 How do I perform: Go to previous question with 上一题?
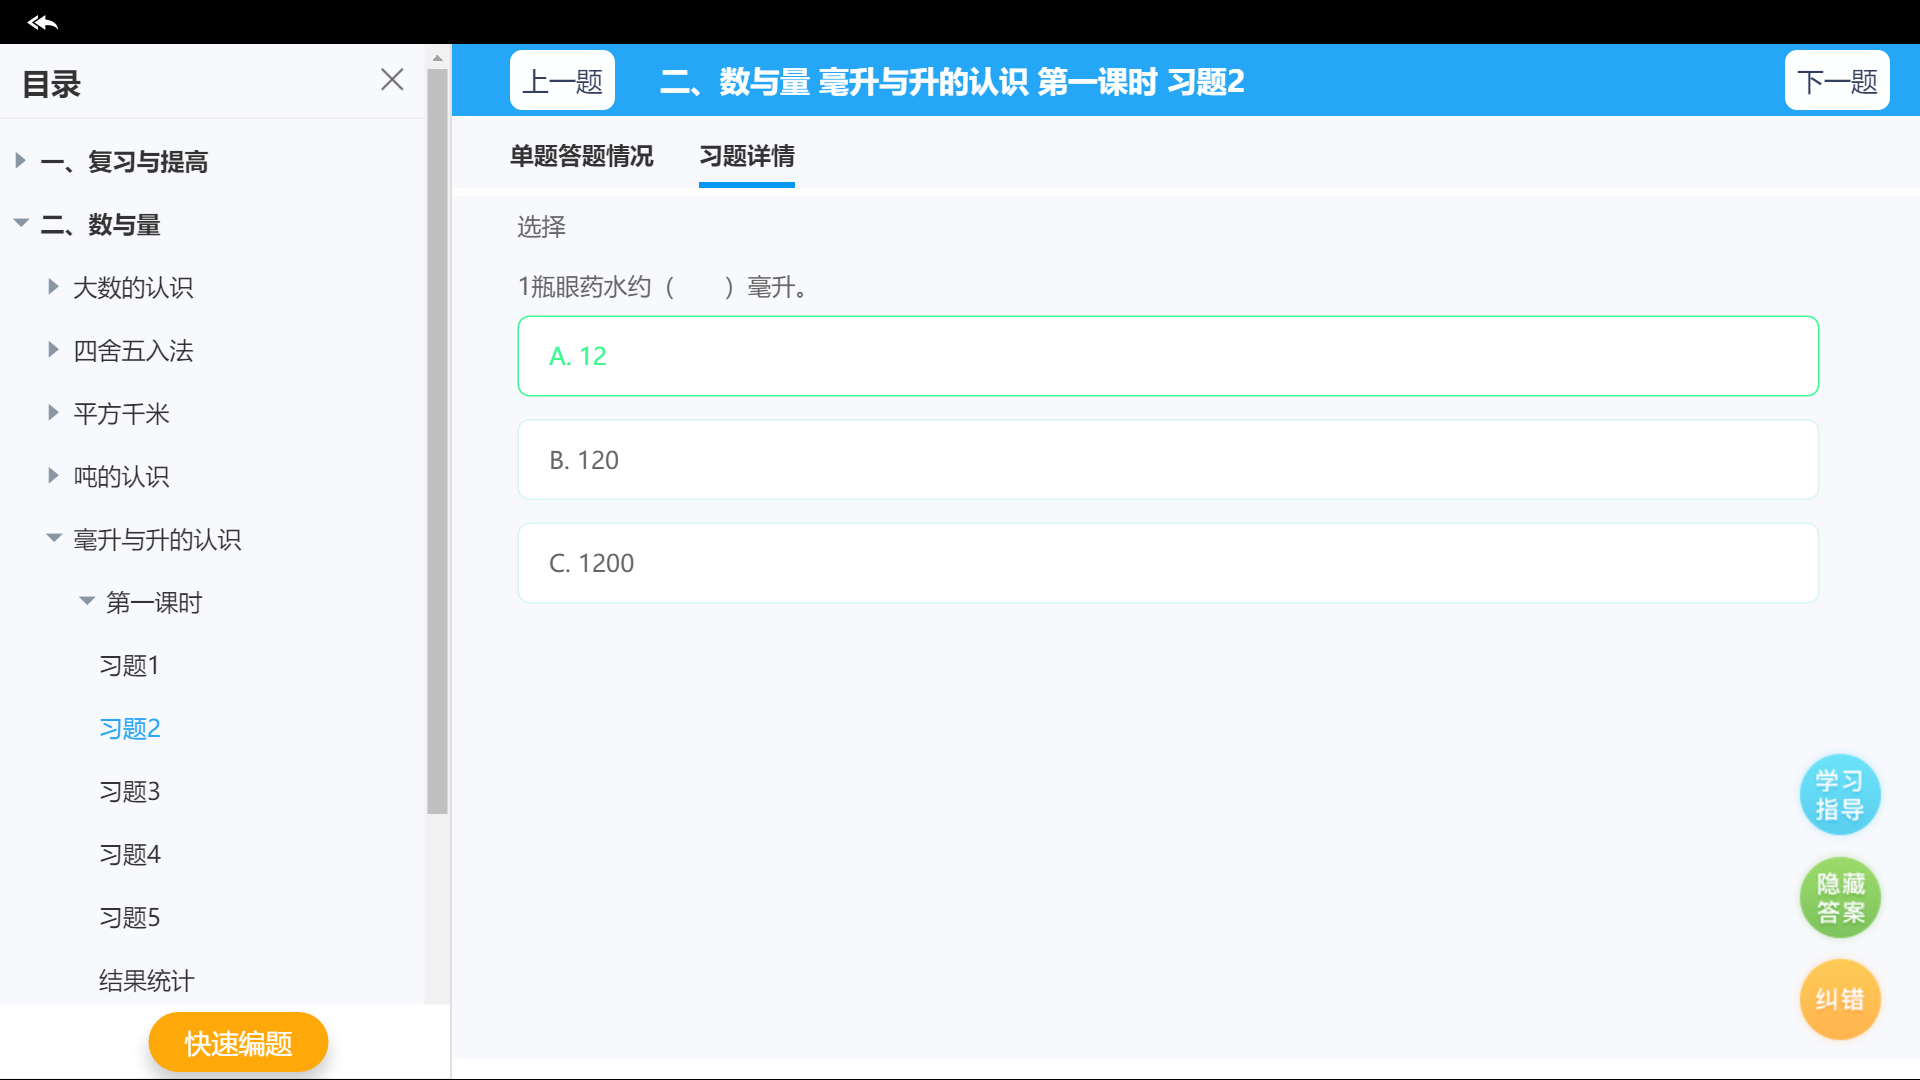(562, 81)
